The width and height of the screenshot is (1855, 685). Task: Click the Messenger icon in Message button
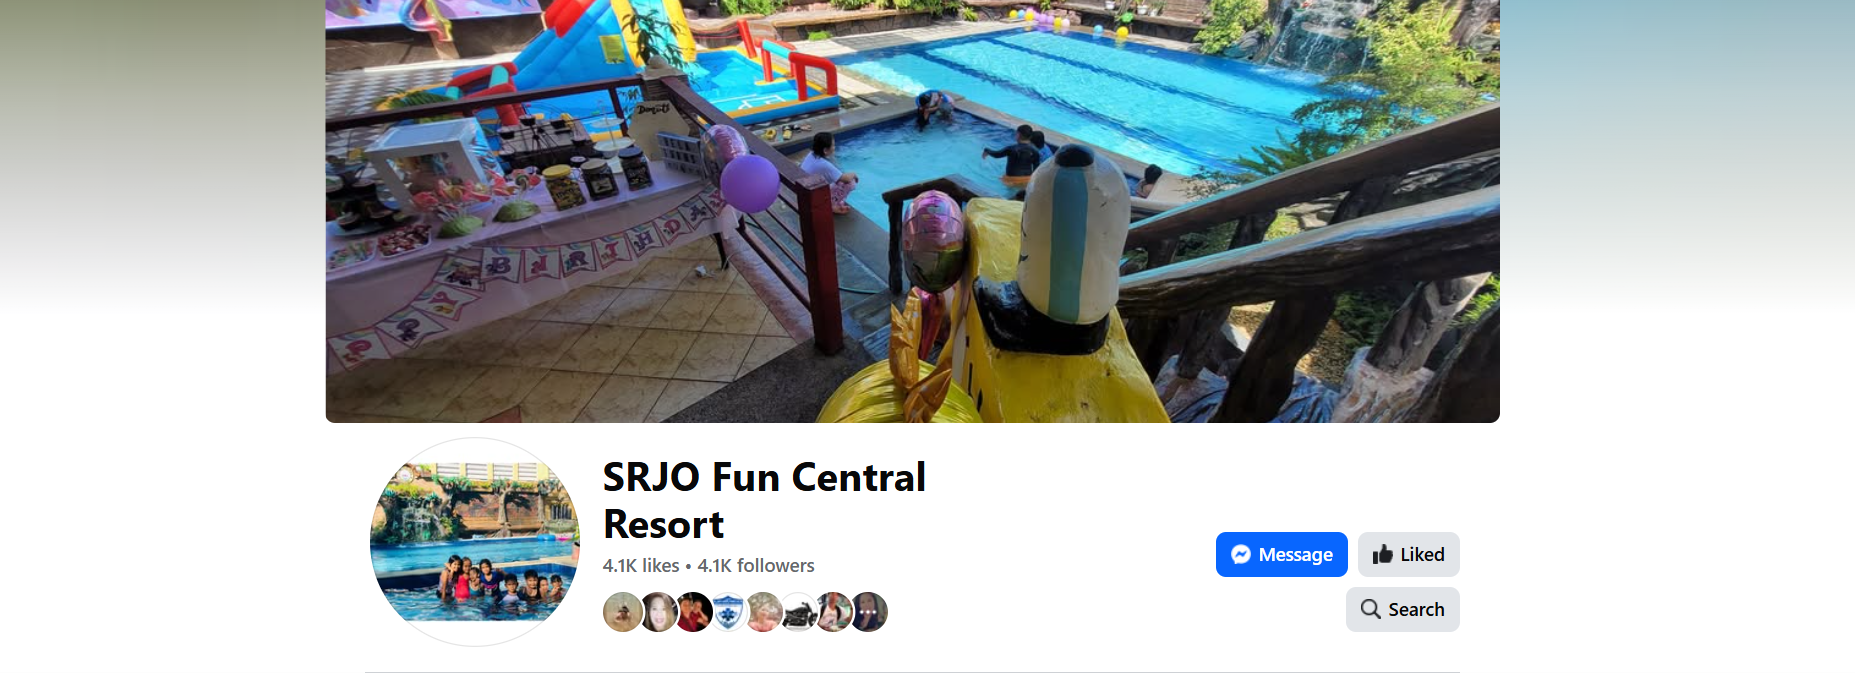point(1241,555)
